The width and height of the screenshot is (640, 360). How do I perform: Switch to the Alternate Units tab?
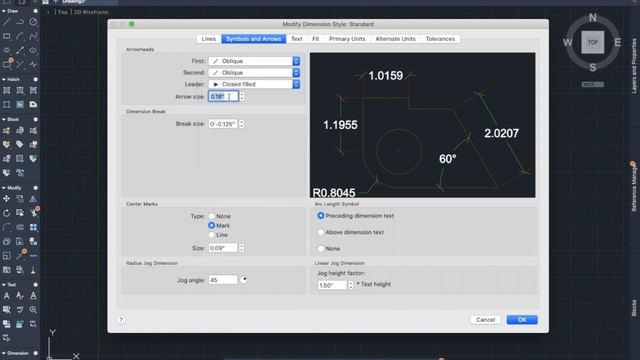click(395, 39)
